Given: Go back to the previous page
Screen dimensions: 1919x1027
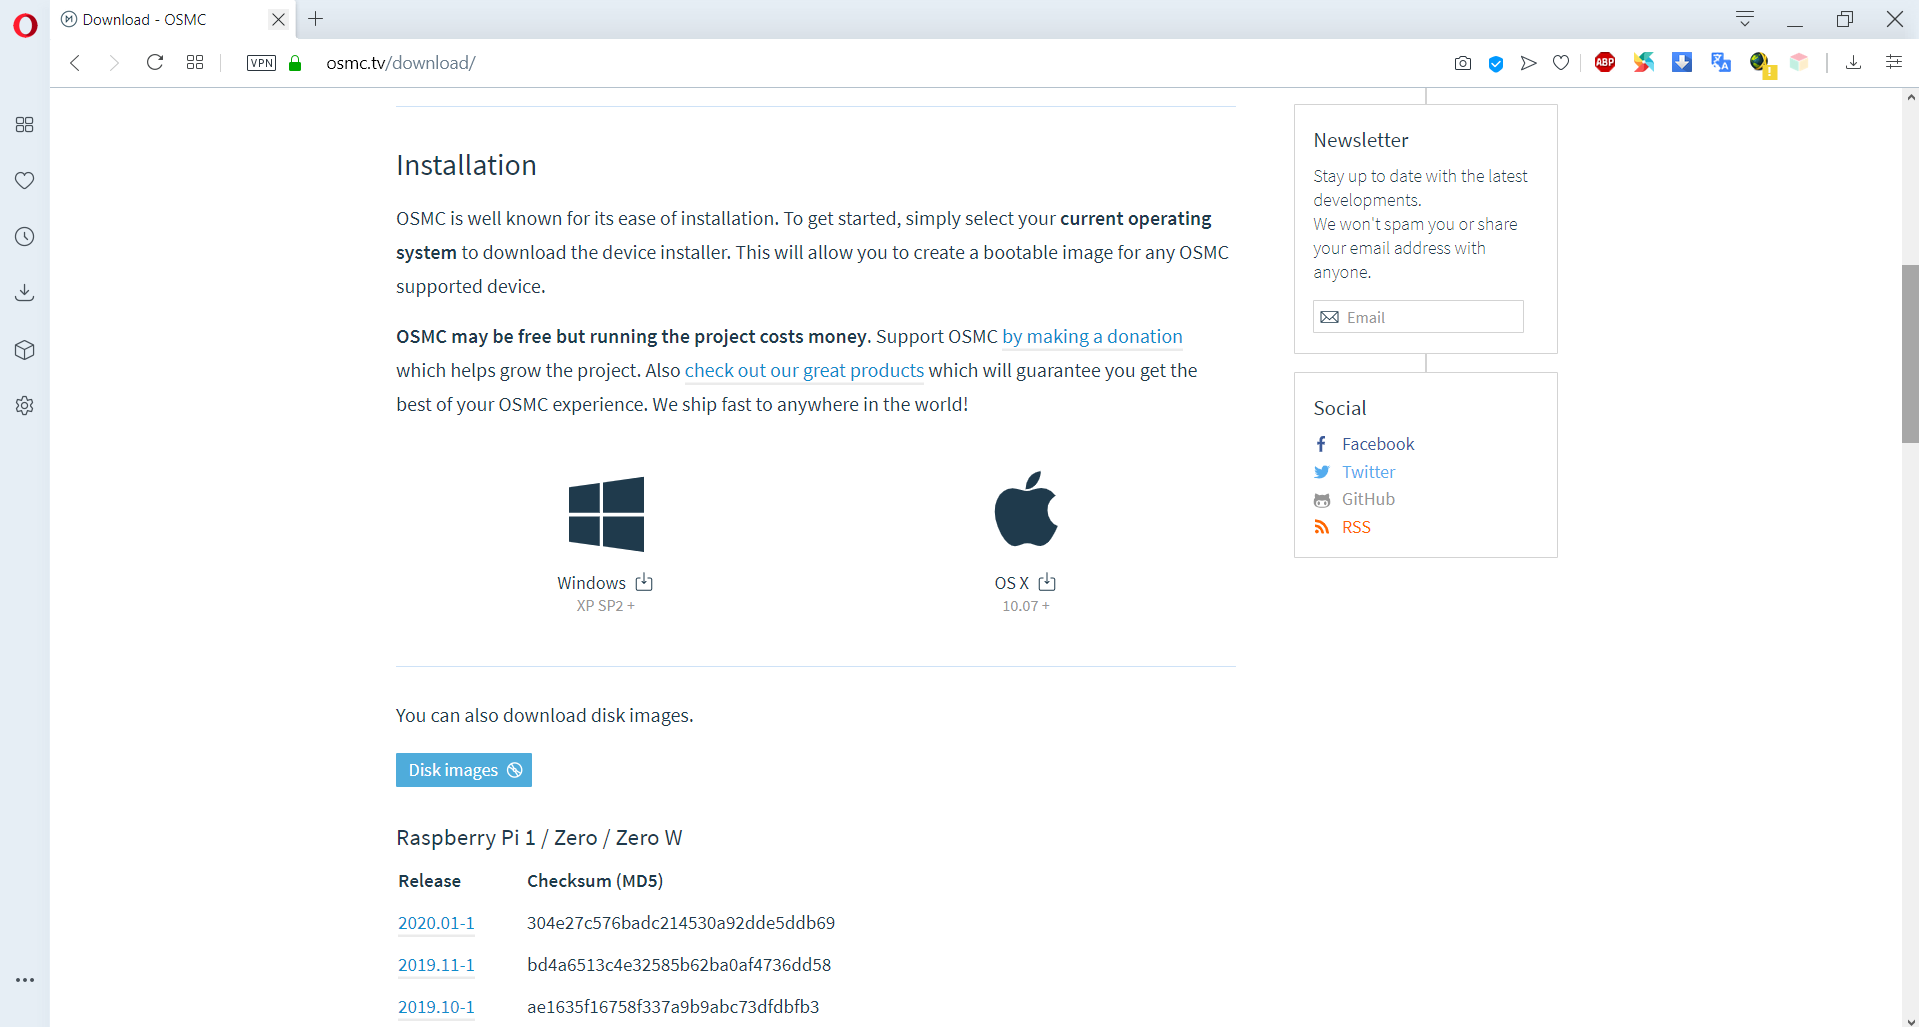Looking at the screenshot, I should [75, 63].
